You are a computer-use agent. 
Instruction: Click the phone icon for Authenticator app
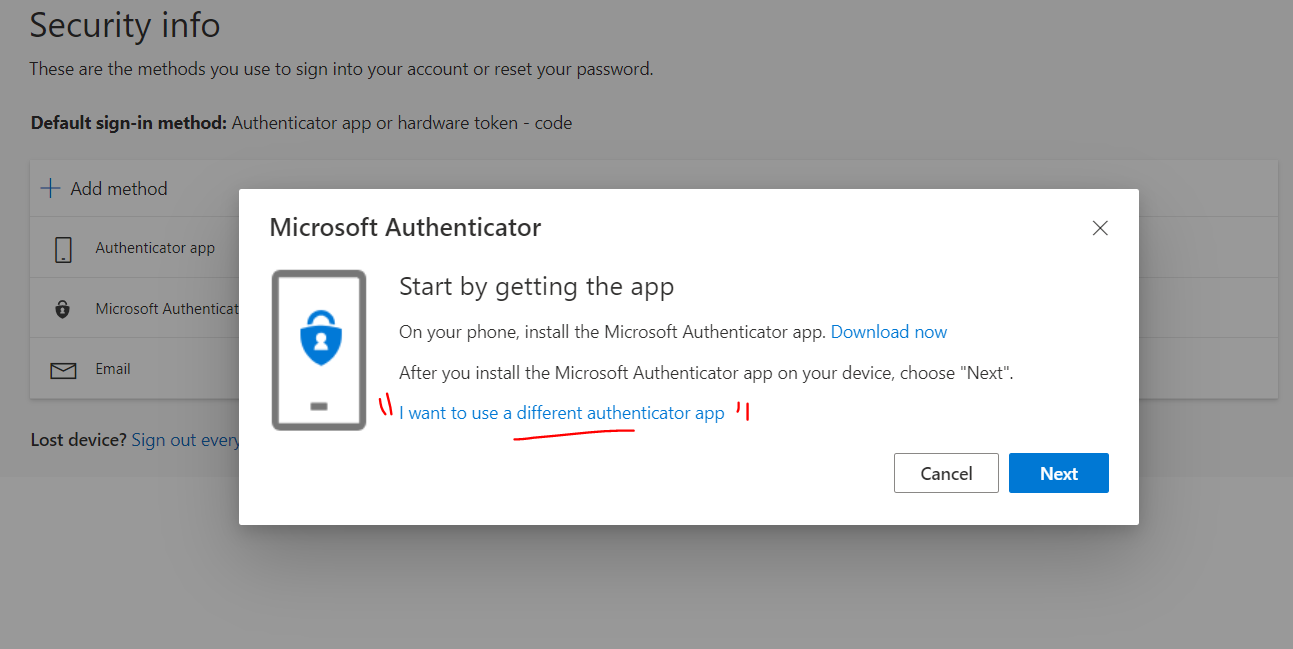coord(63,249)
